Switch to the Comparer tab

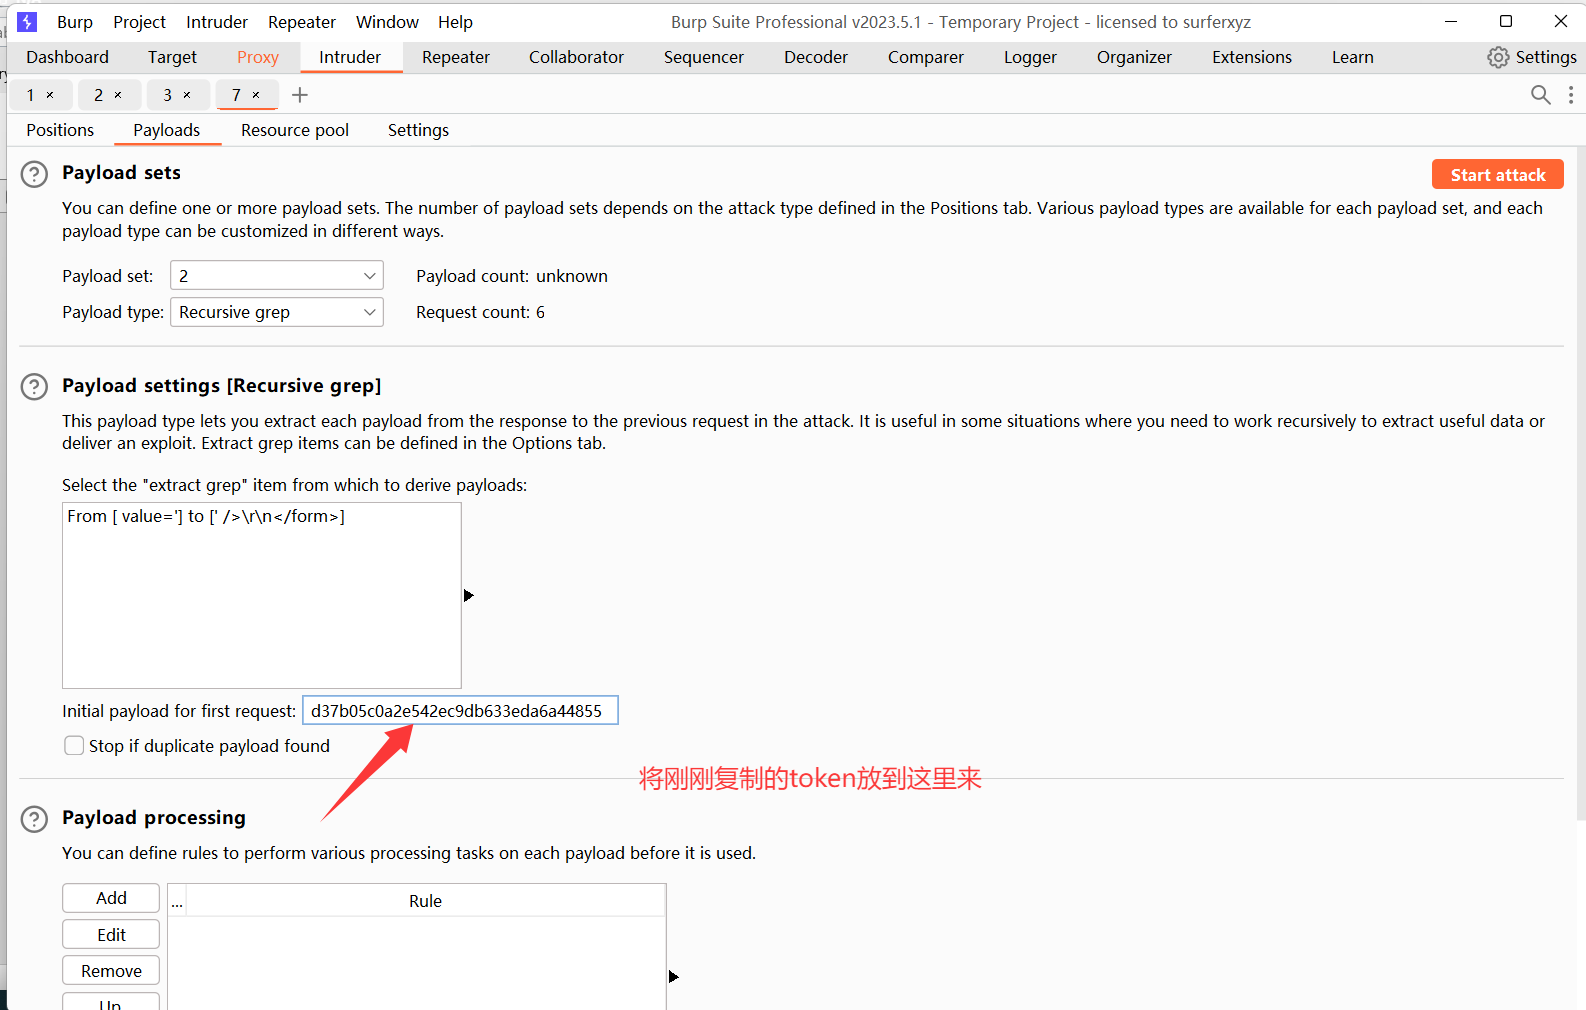coord(926,57)
